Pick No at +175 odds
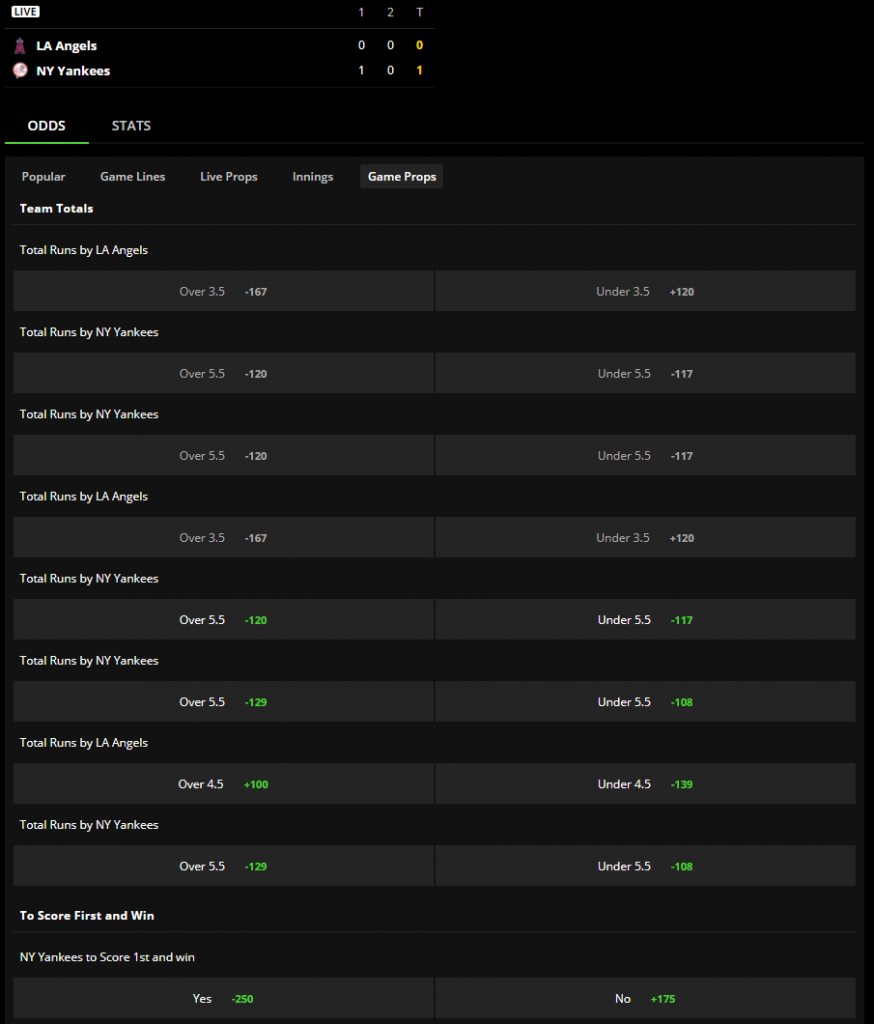Screen dimensions: 874x1024 645,998
